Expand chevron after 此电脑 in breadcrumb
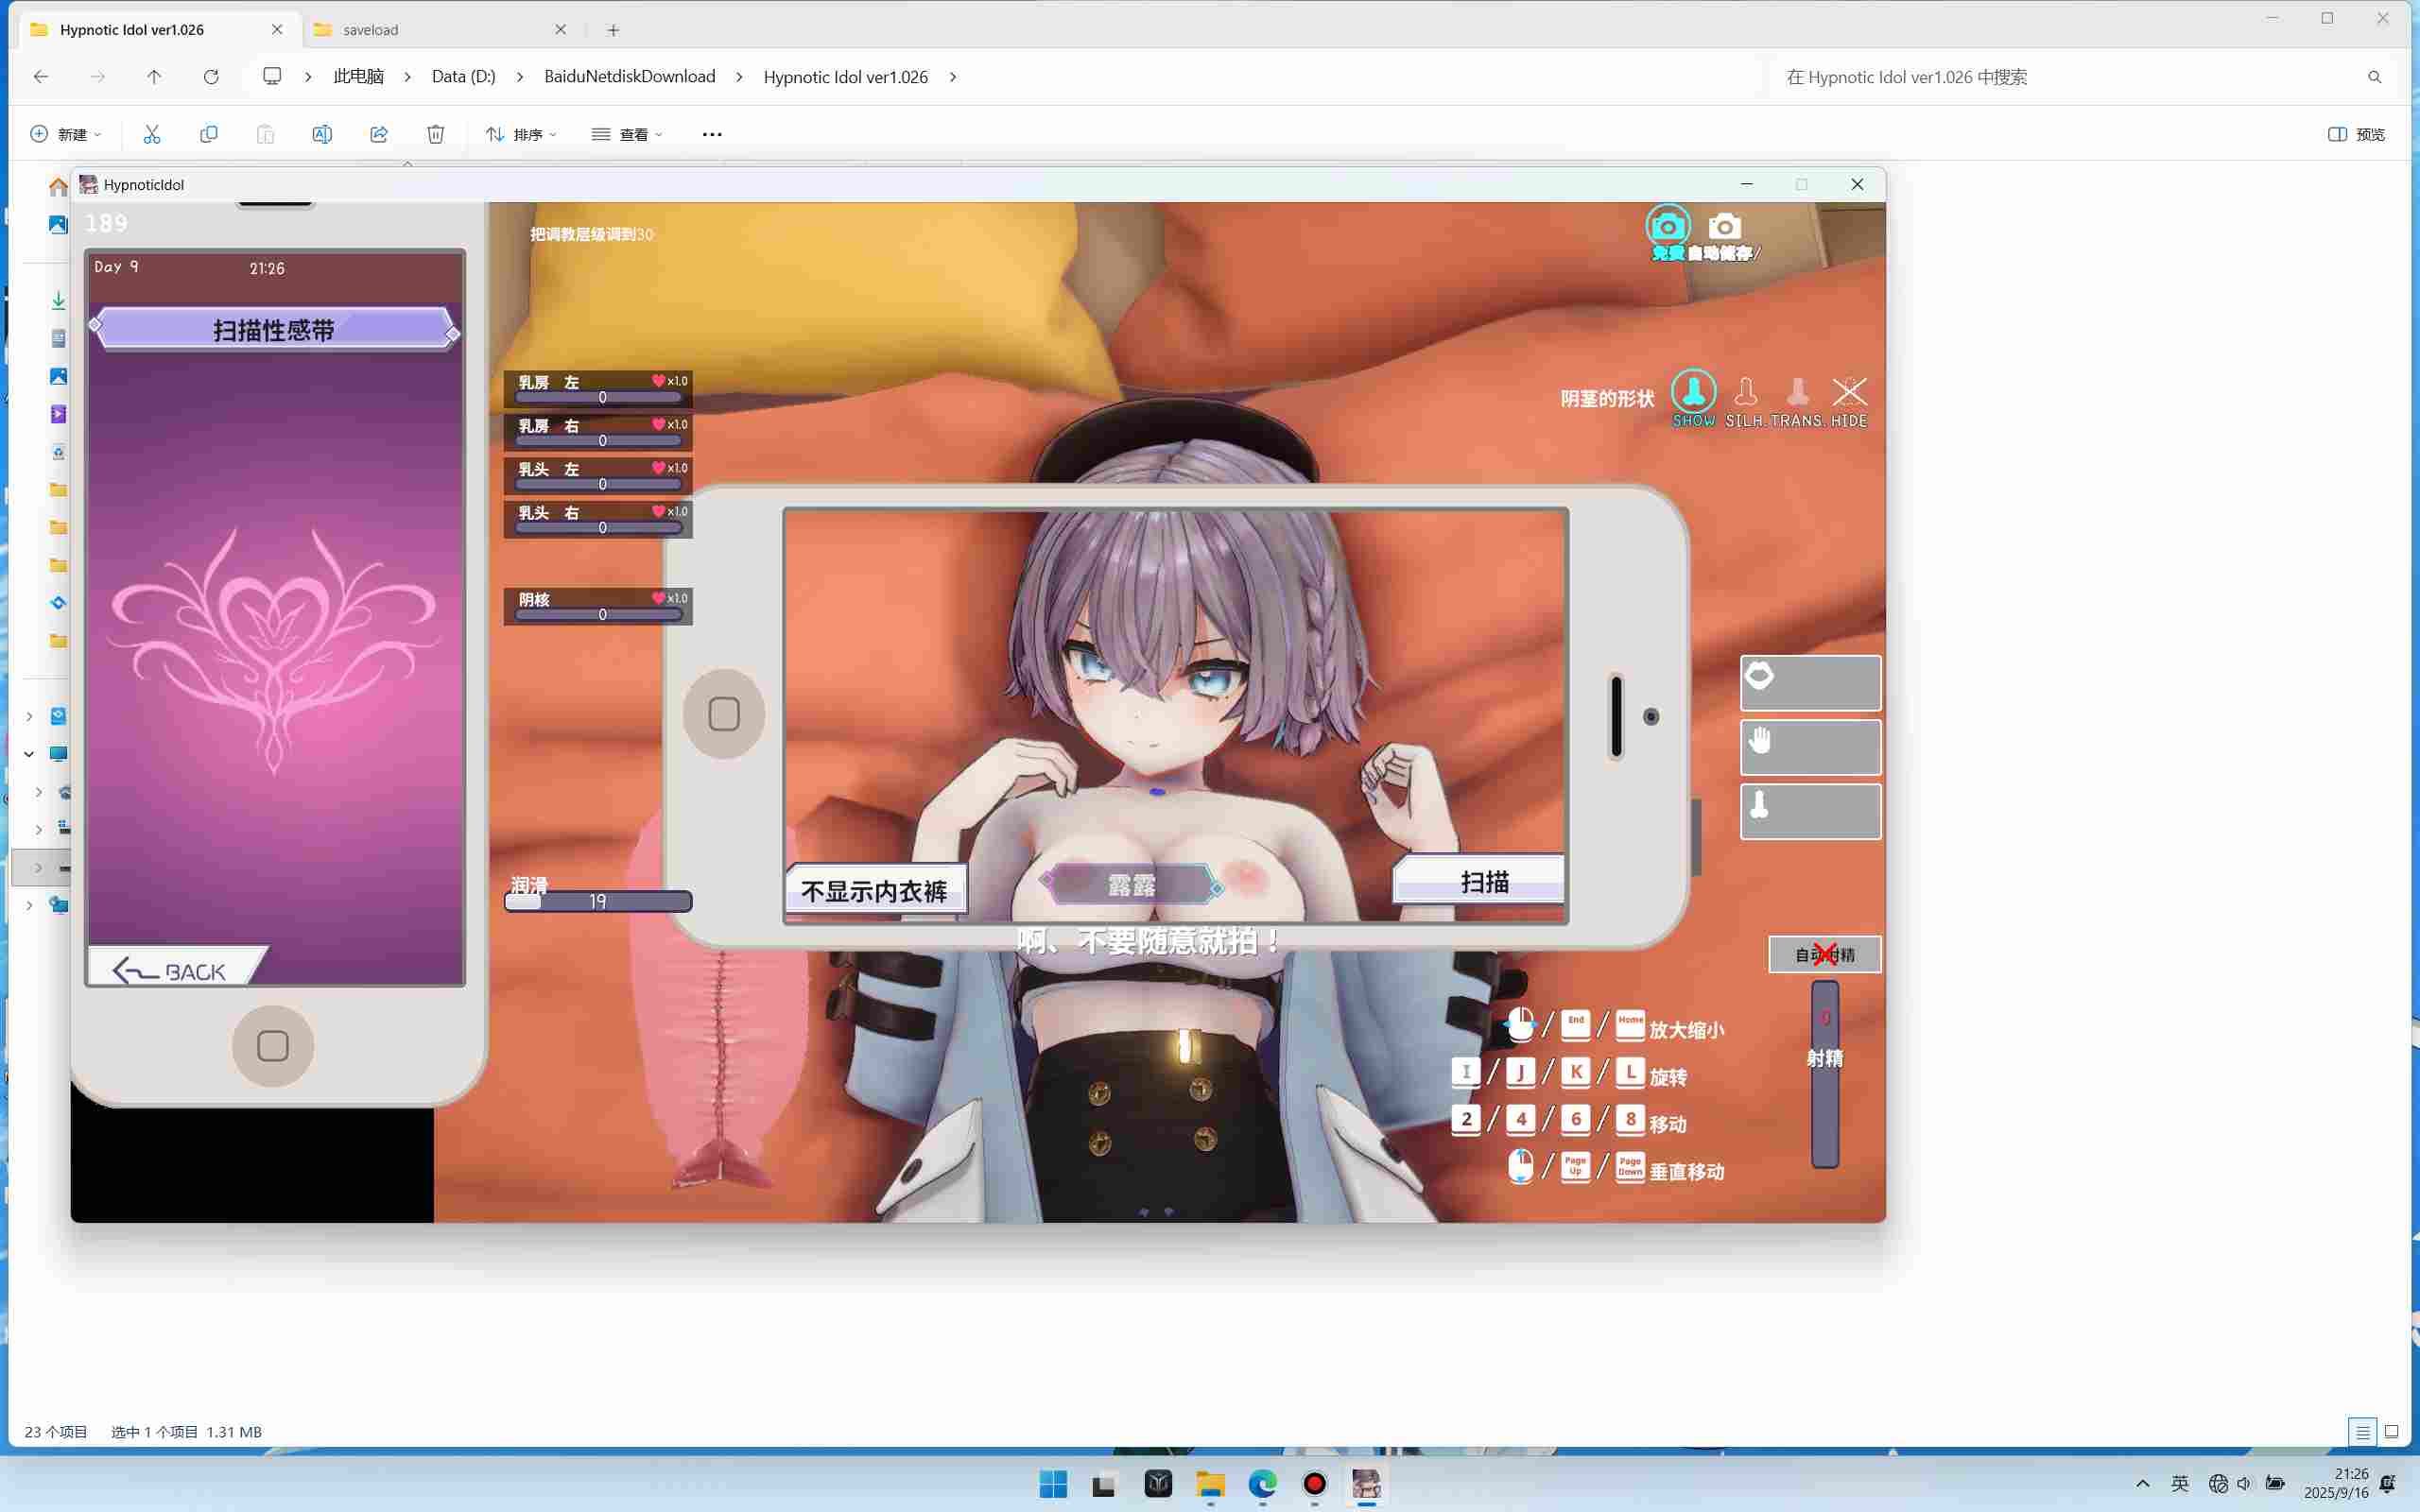 (408, 77)
